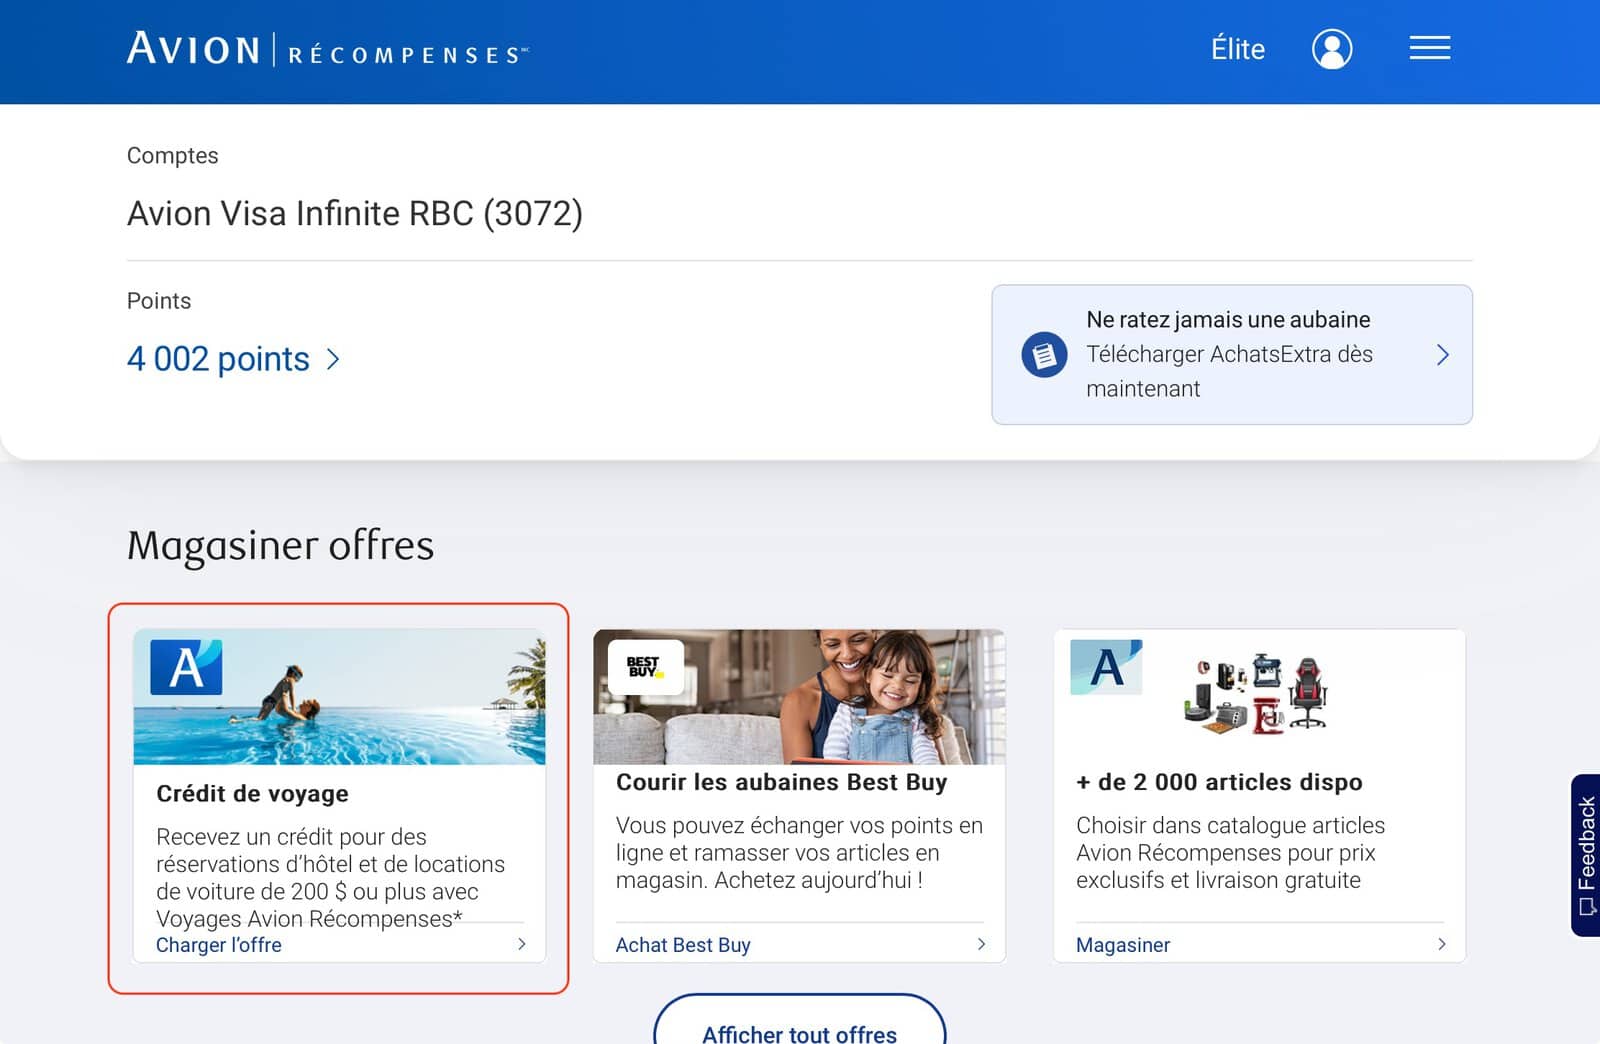
Task: Click the chevron next to 4 002 points
Action: click(333, 359)
